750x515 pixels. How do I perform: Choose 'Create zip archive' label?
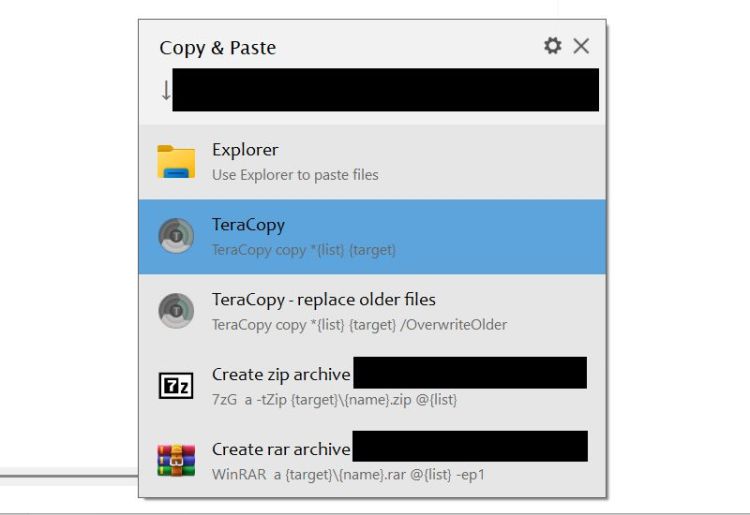pyautogui.click(x=281, y=375)
